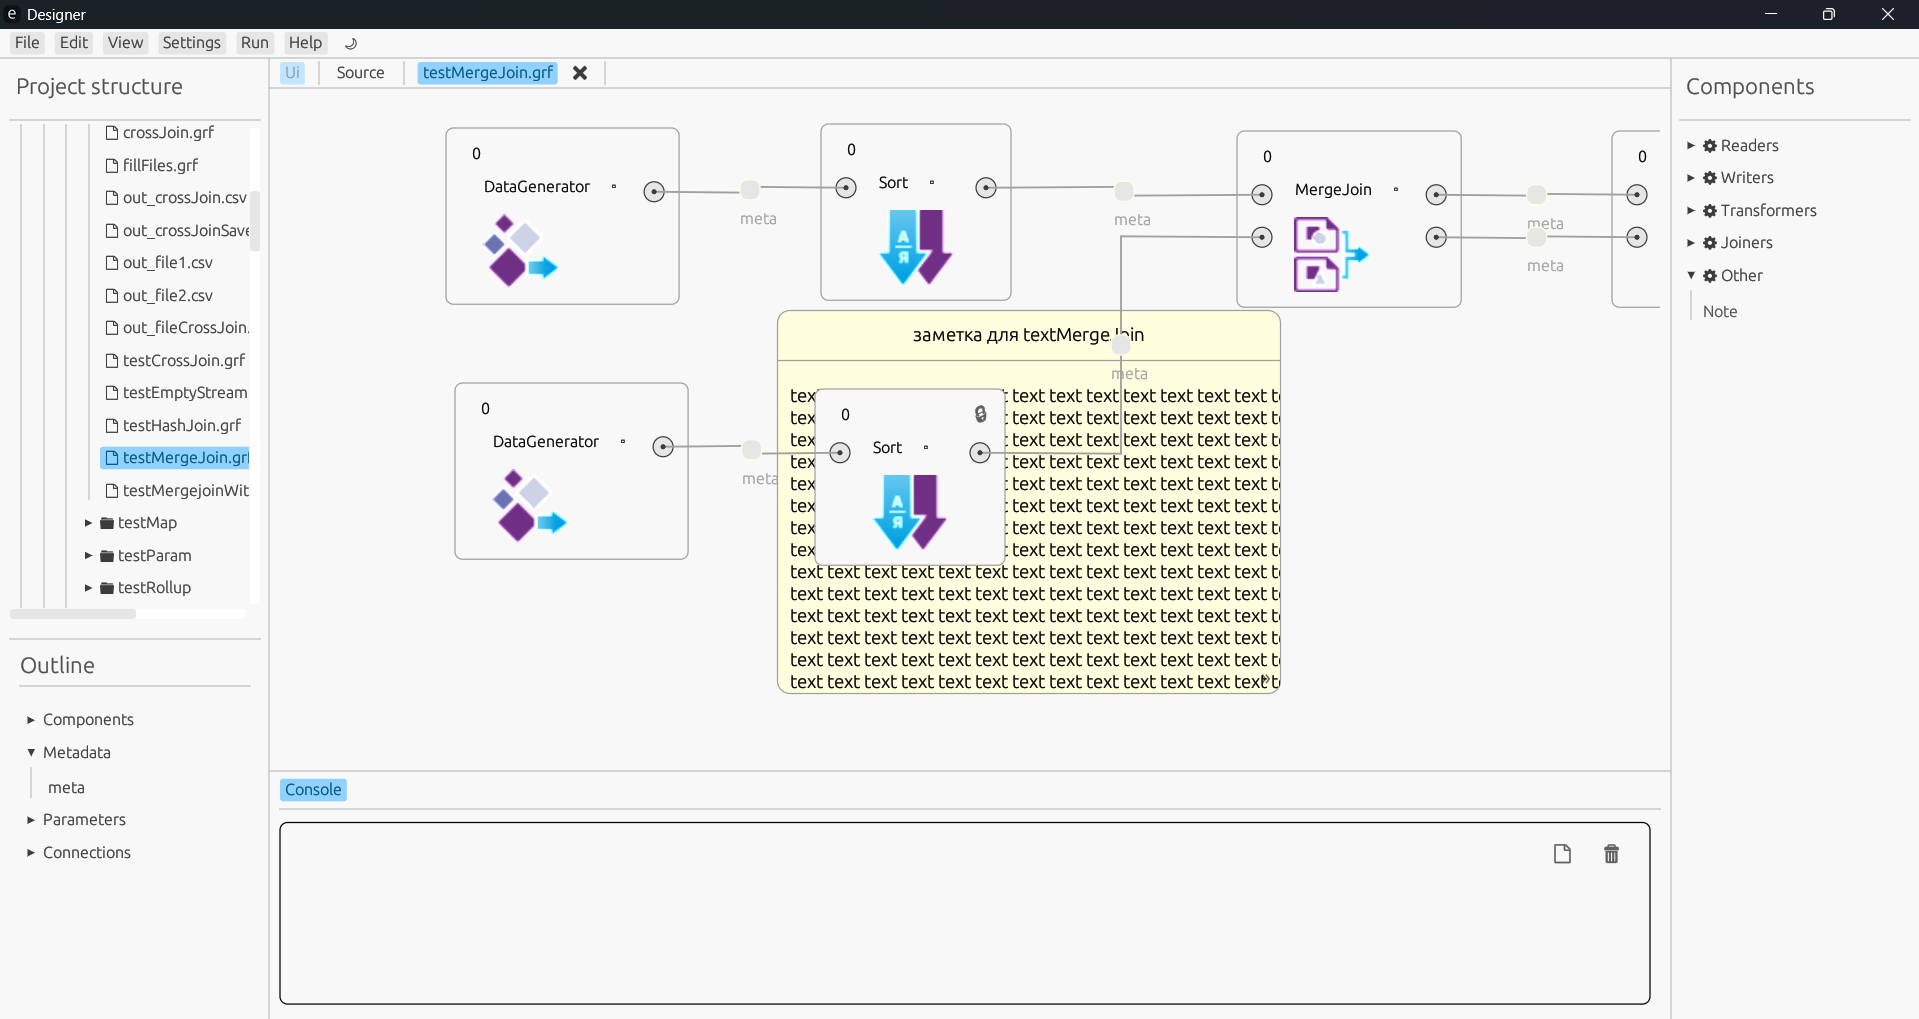Click top DataGenerator output port
This screenshot has height=1019, width=1919.
coord(654,192)
